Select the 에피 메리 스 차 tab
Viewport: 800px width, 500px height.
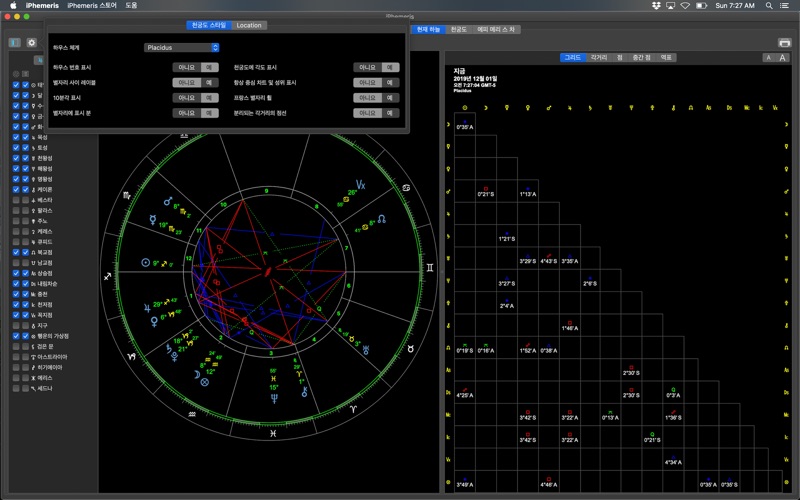497,30
